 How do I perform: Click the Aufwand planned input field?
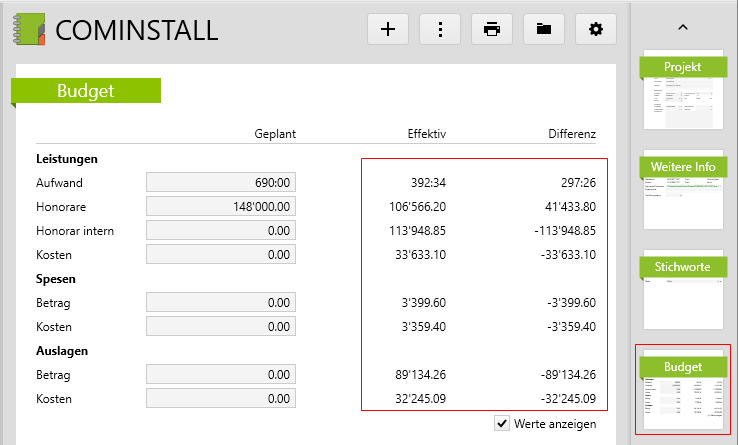pyautogui.click(x=222, y=182)
